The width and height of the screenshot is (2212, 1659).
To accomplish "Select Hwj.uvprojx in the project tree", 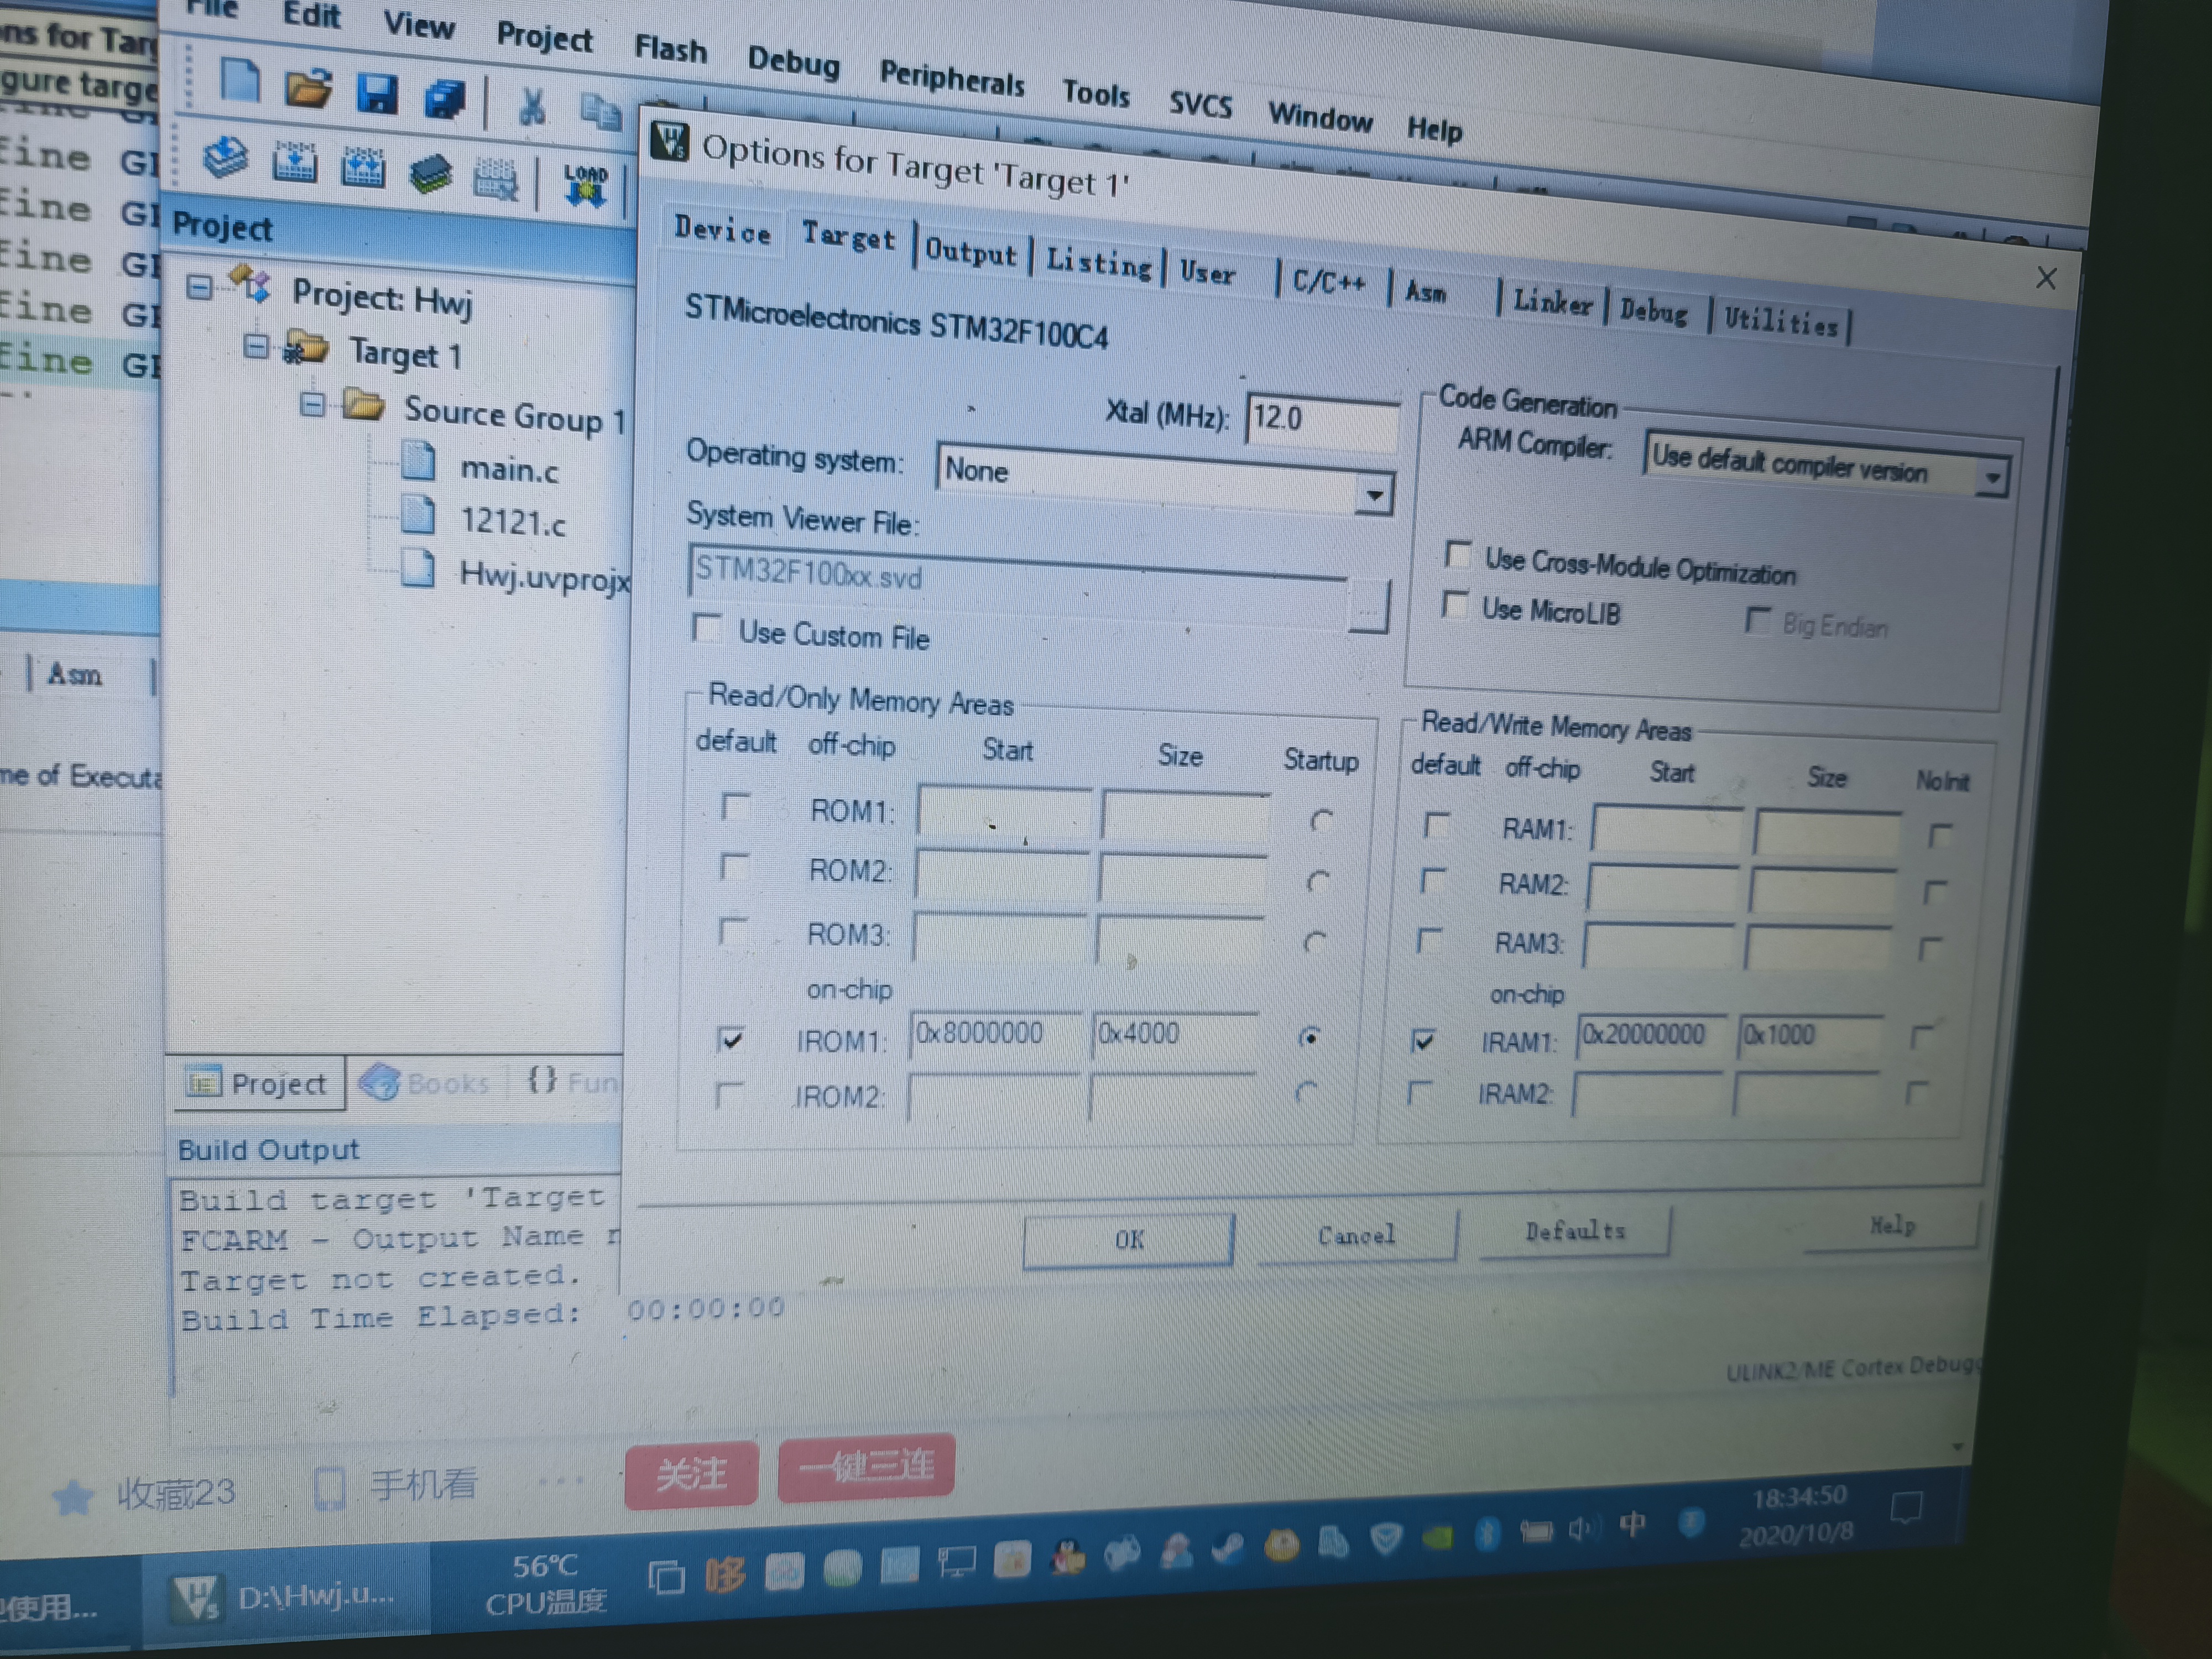I will (545, 576).
